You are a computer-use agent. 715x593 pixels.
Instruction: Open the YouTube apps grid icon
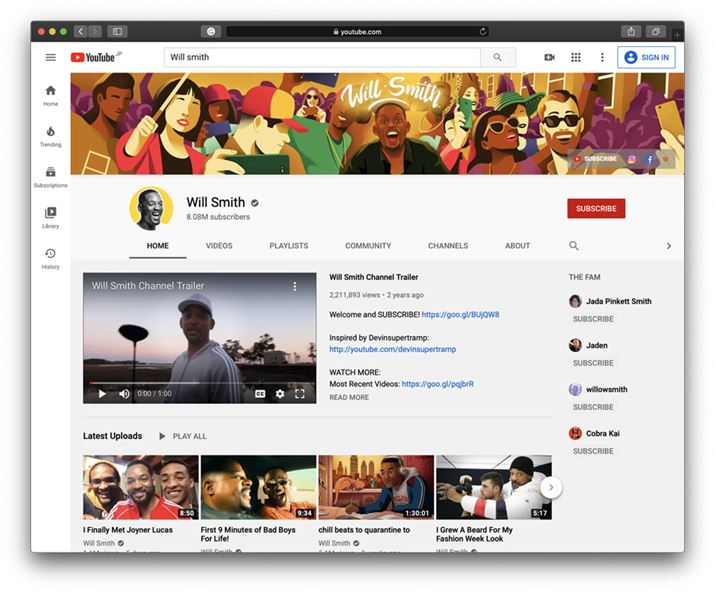click(576, 57)
